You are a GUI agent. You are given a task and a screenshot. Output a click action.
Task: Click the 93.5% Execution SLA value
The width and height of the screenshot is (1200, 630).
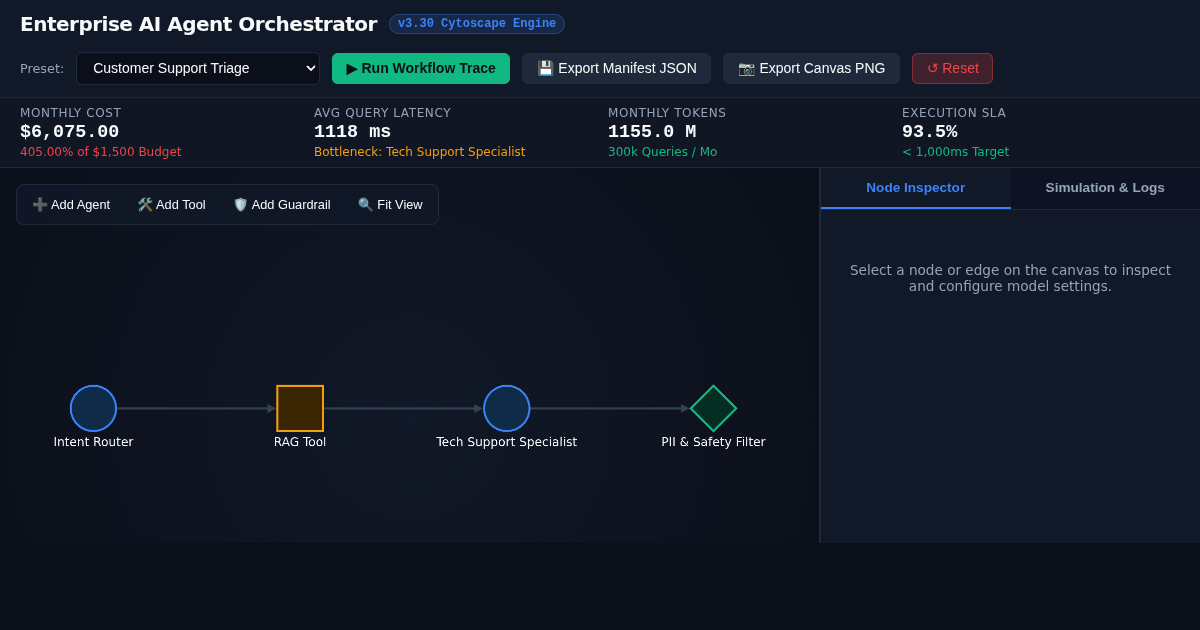click(930, 132)
